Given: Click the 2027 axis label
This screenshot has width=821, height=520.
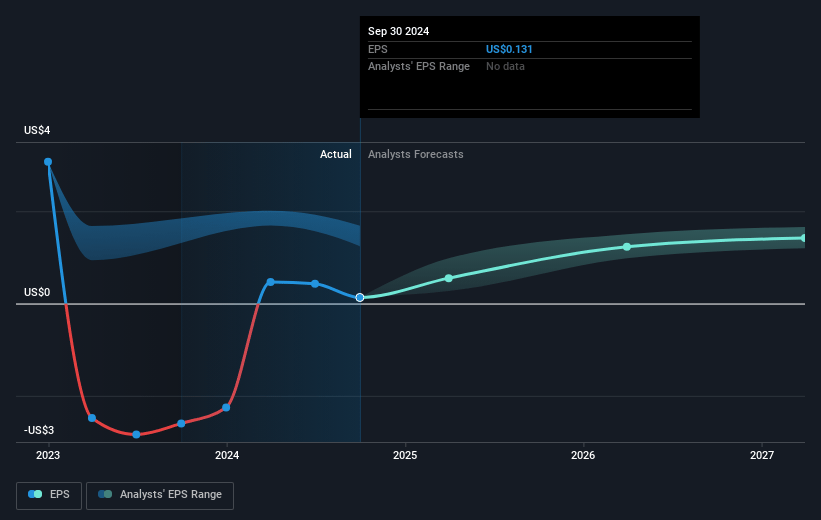Looking at the screenshot, I should click(x=762, y=455).
